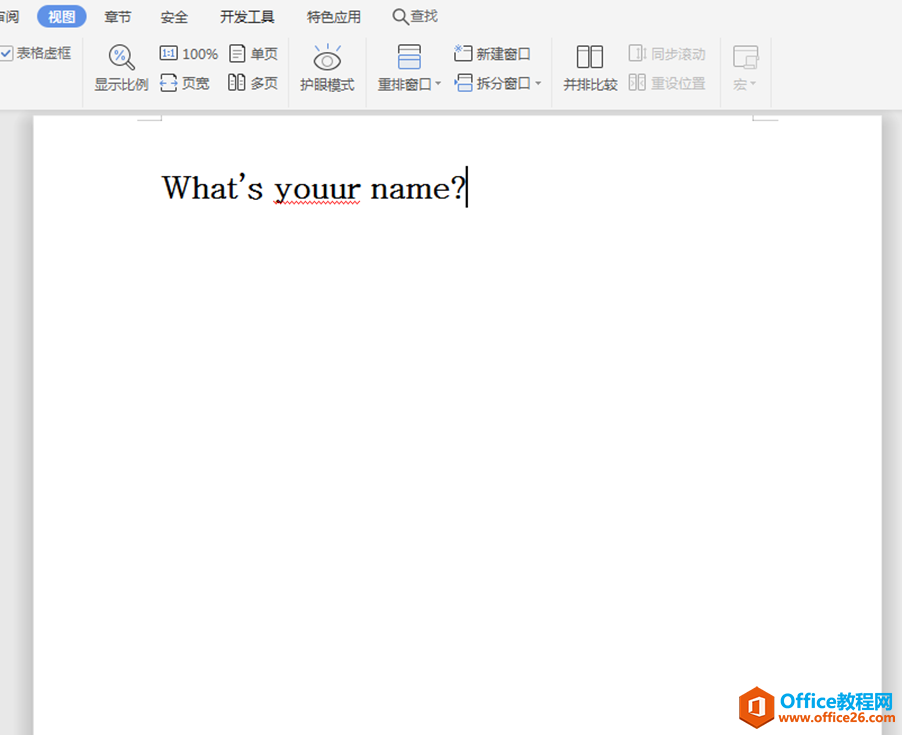Click the 同步滚动 synchronous scrolling icon
This screenshot has height=735, width=902.
pos(636,53)
